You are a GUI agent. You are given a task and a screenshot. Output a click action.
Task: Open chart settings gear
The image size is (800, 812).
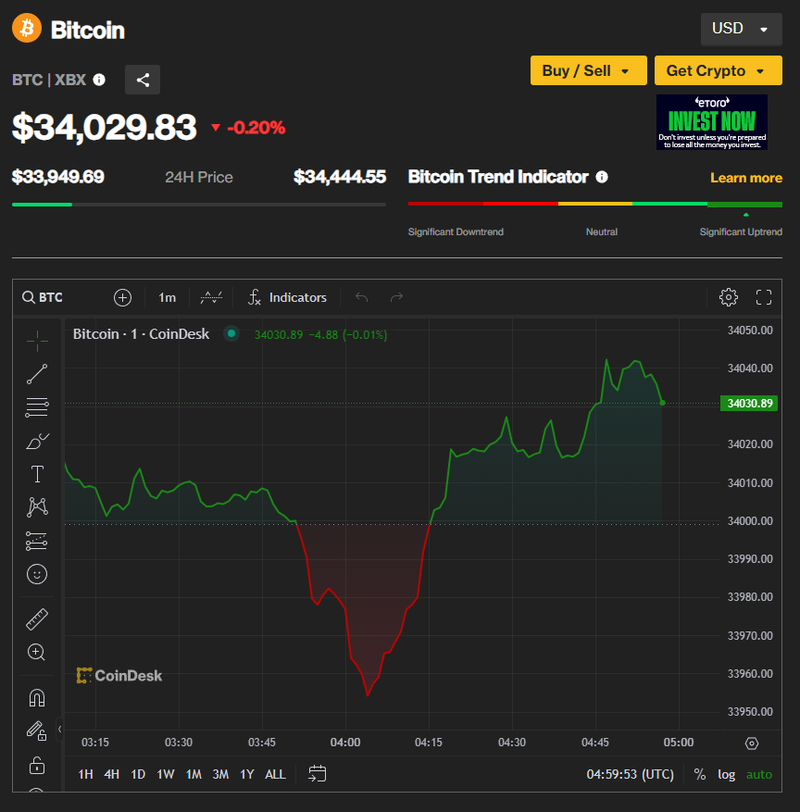[728, 297]
